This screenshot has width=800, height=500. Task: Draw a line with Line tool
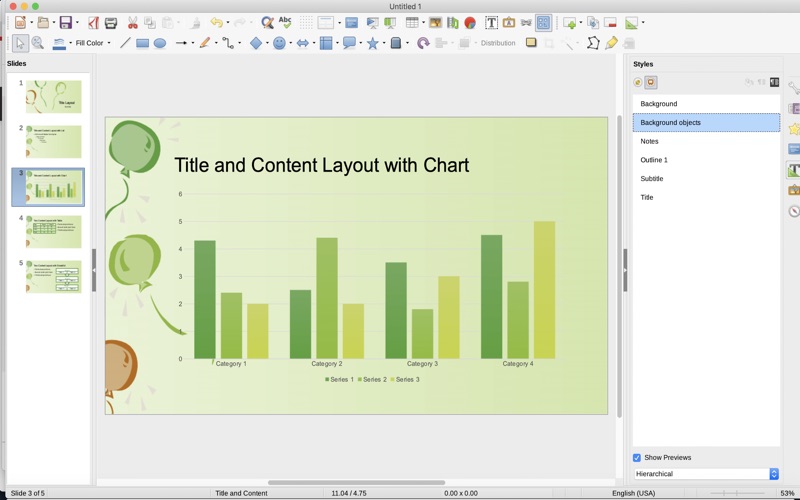[125, 43]
